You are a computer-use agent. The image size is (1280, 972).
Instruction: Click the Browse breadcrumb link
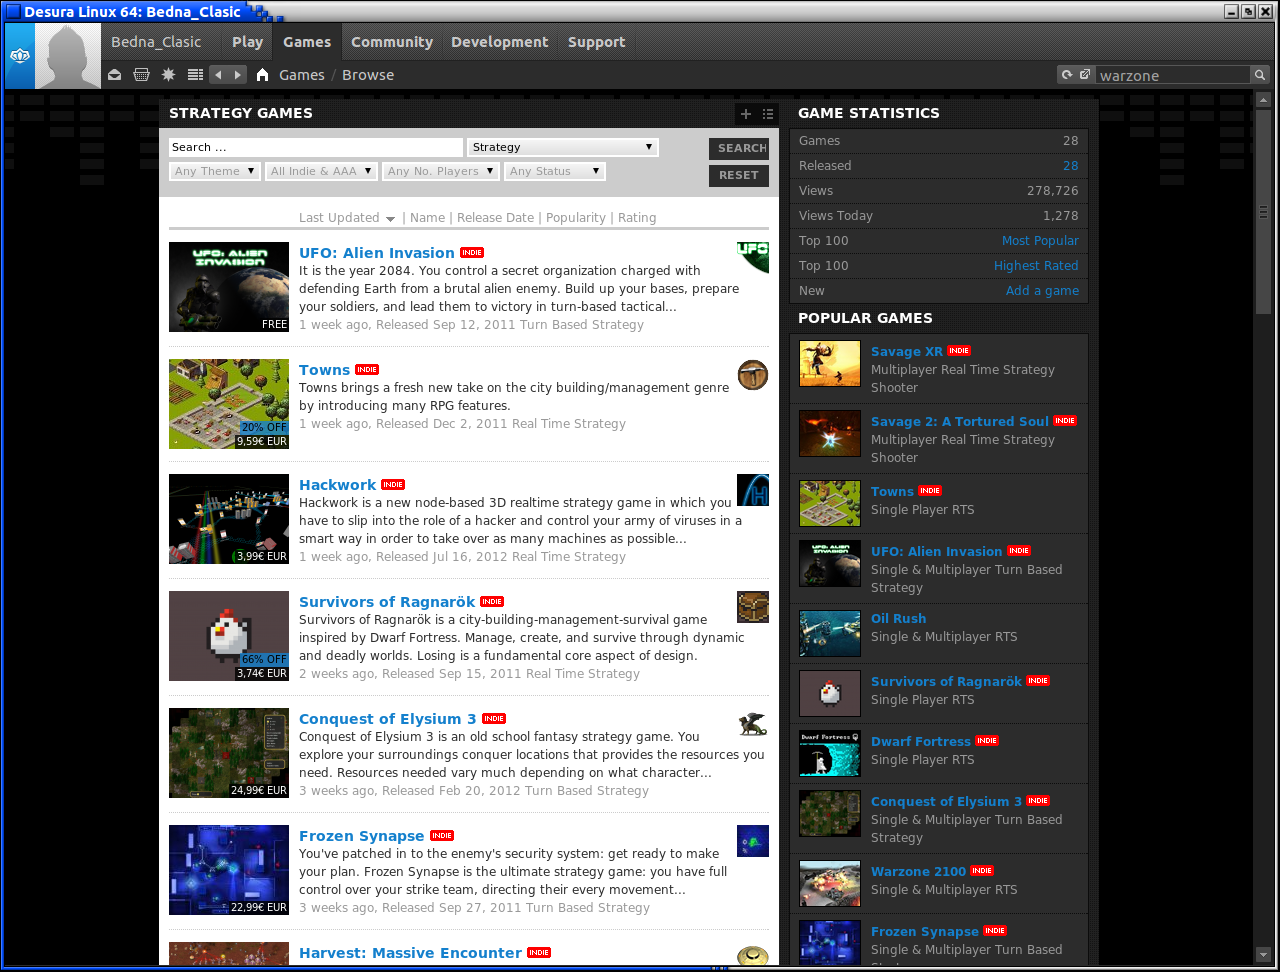coord(368,75)
